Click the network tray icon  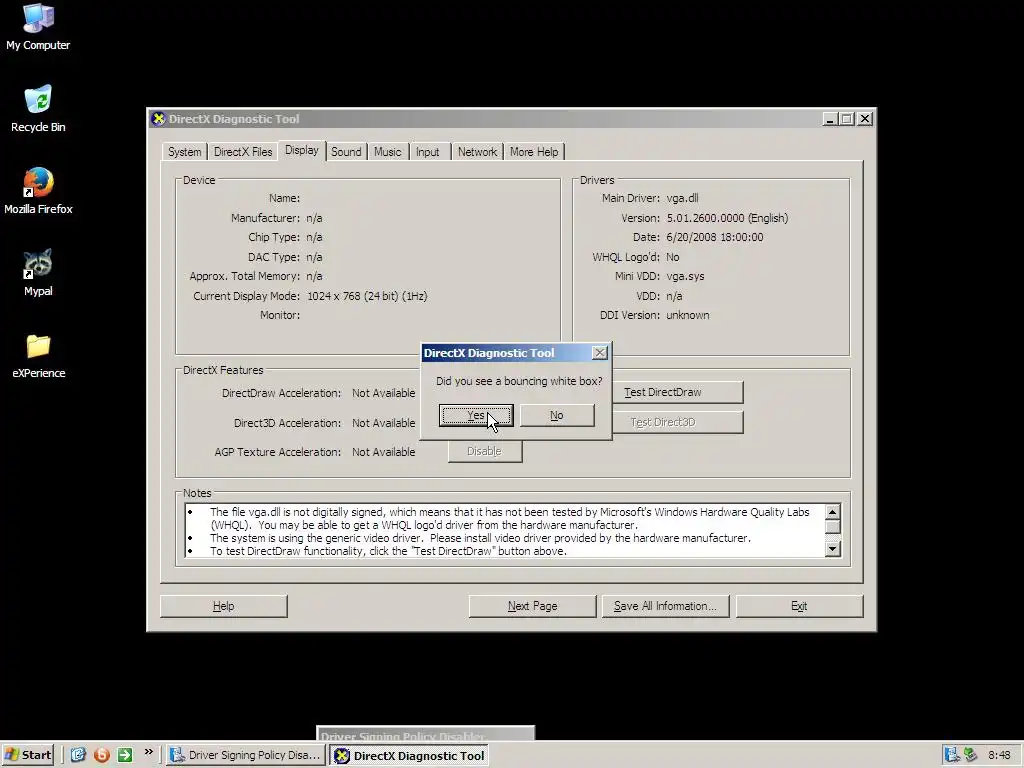point(952,755)
